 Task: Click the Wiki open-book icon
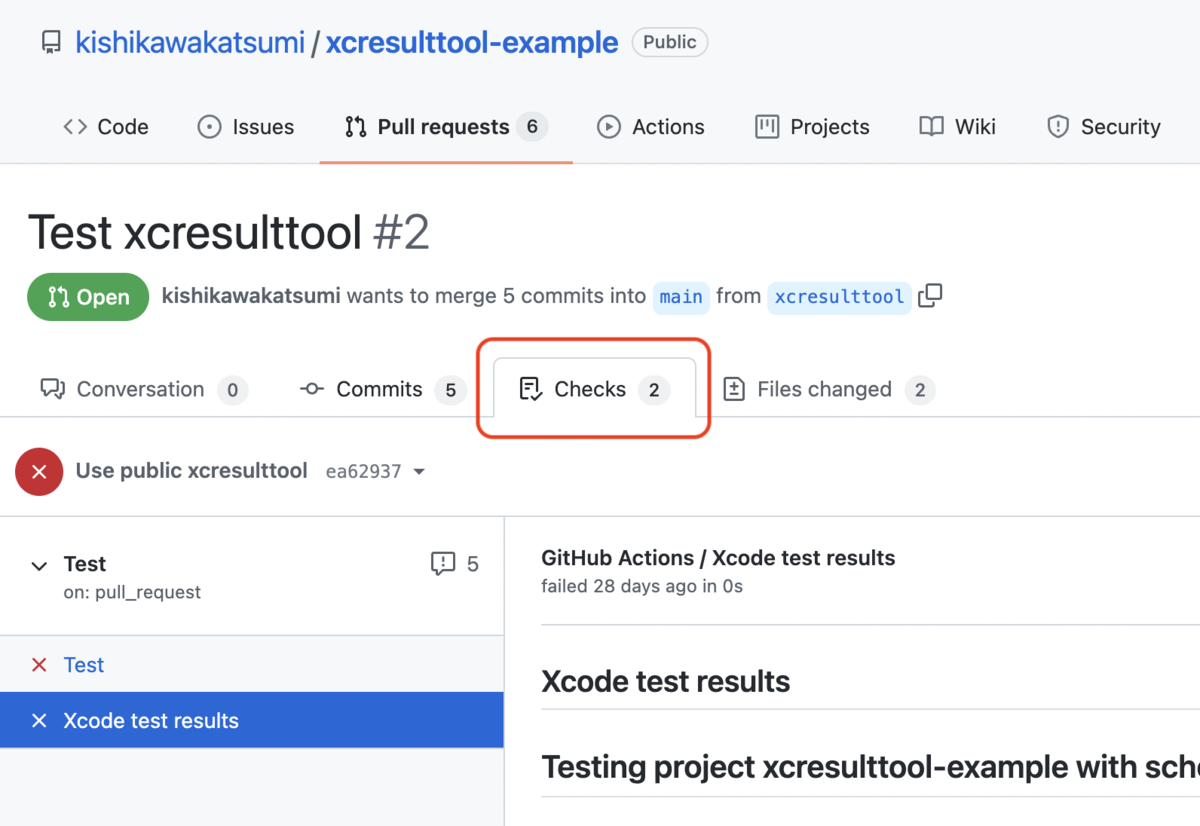coord(931,127)
